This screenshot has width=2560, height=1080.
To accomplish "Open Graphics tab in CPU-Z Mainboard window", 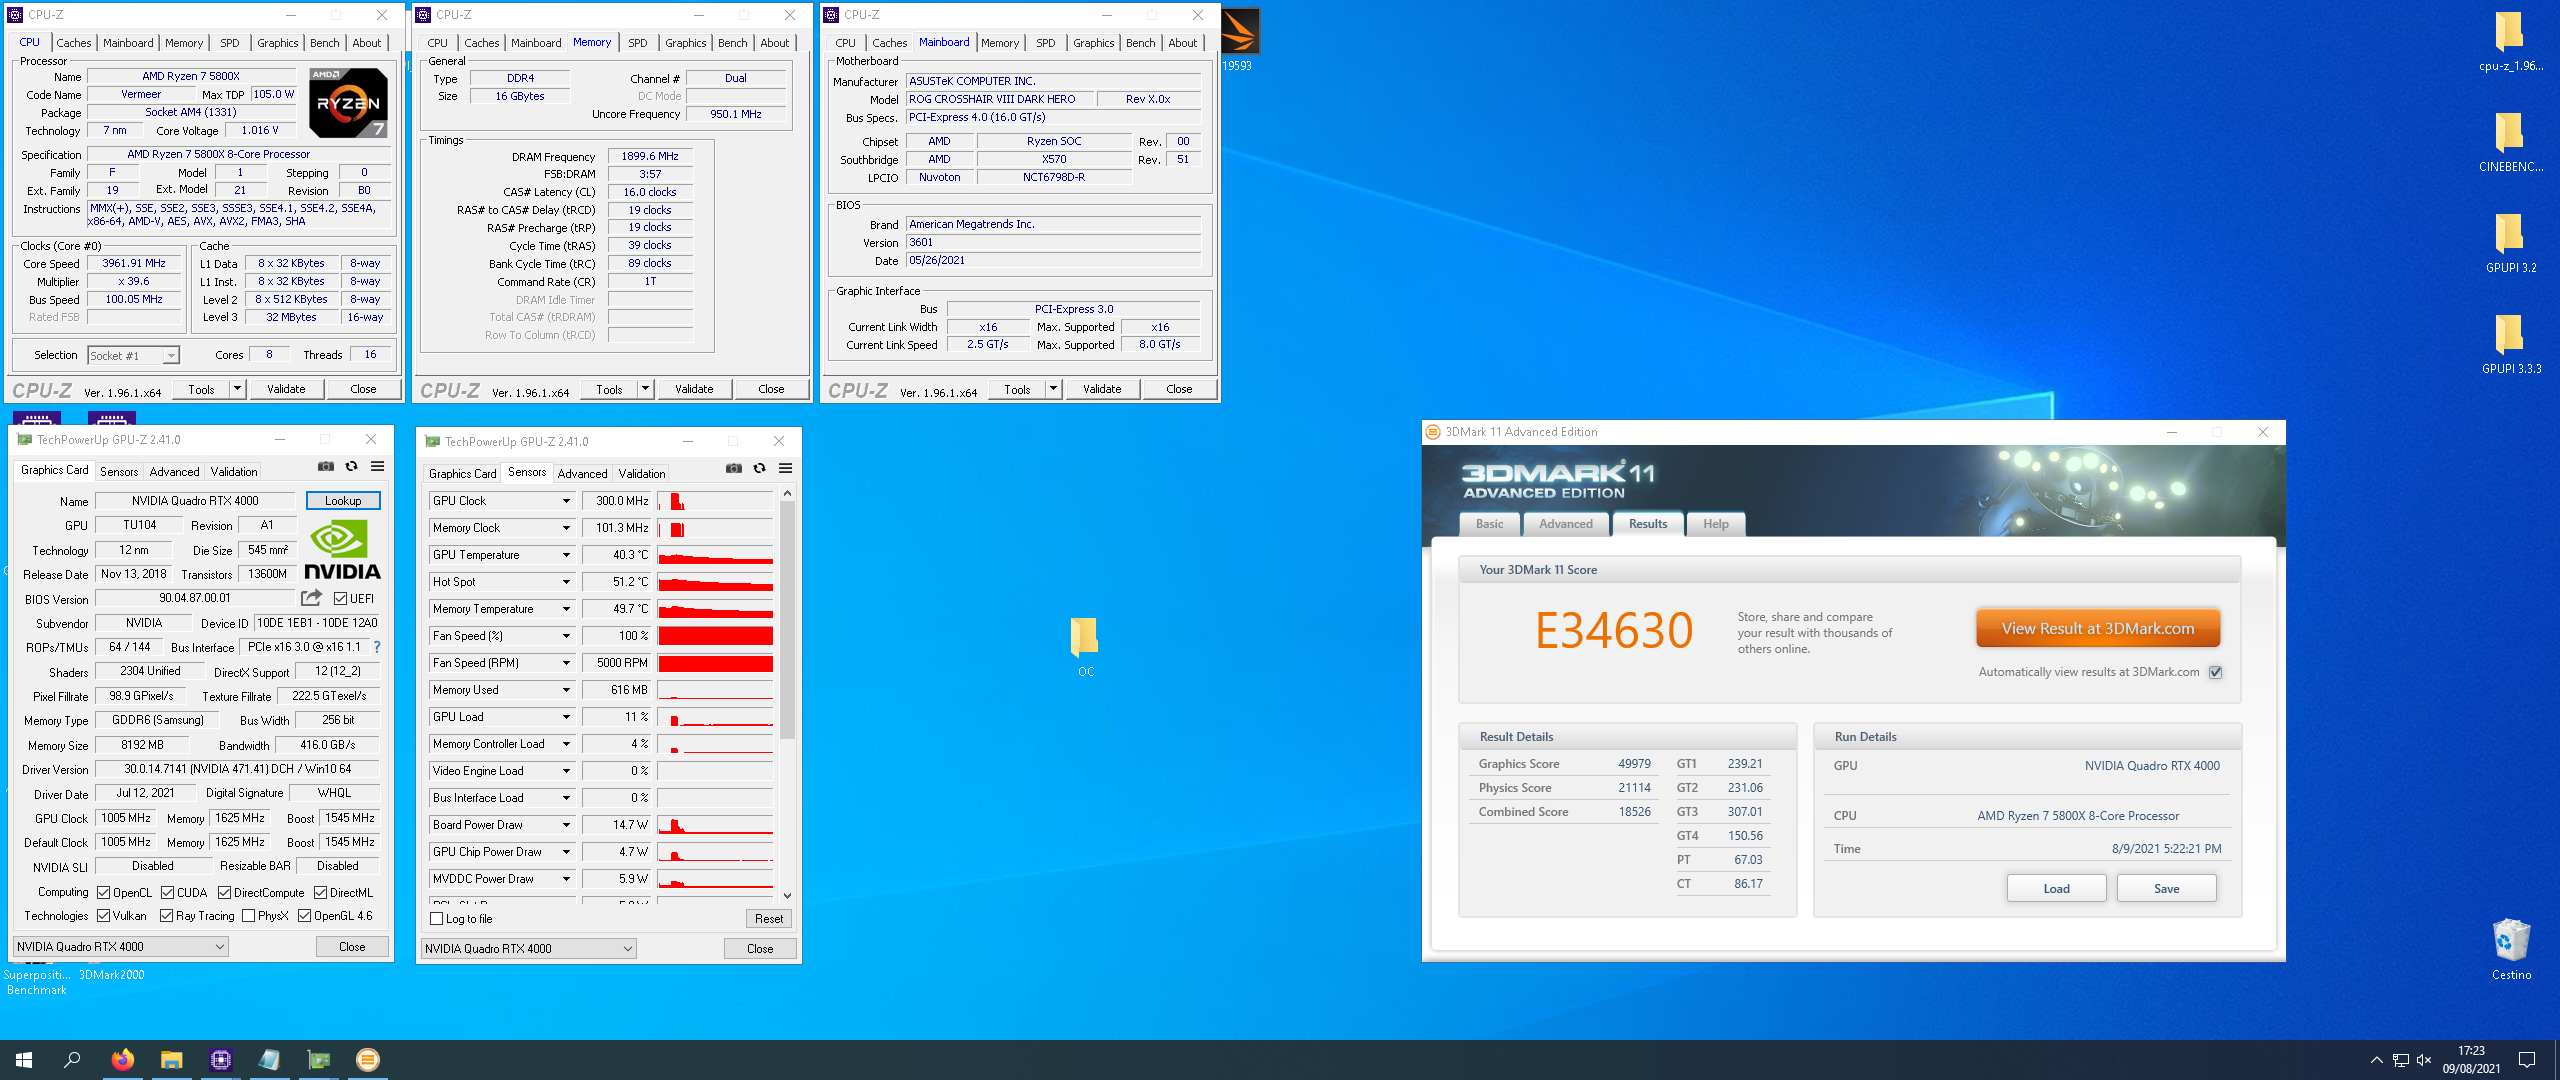I will 1093,43.
